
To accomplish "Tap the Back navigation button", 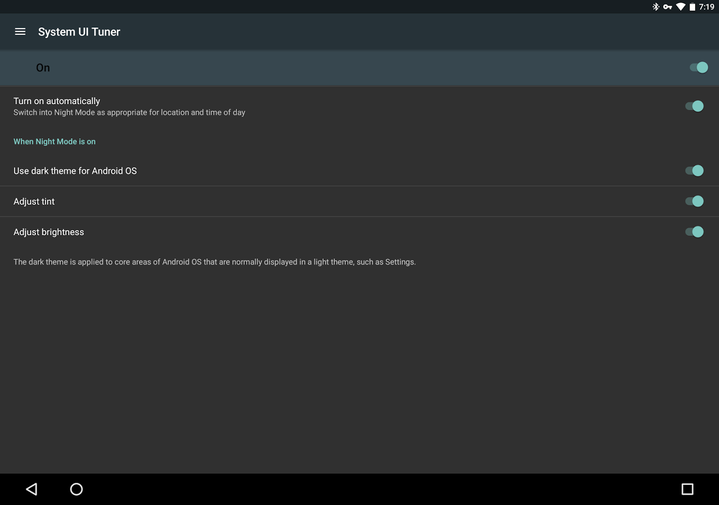I will coord(32,489).
